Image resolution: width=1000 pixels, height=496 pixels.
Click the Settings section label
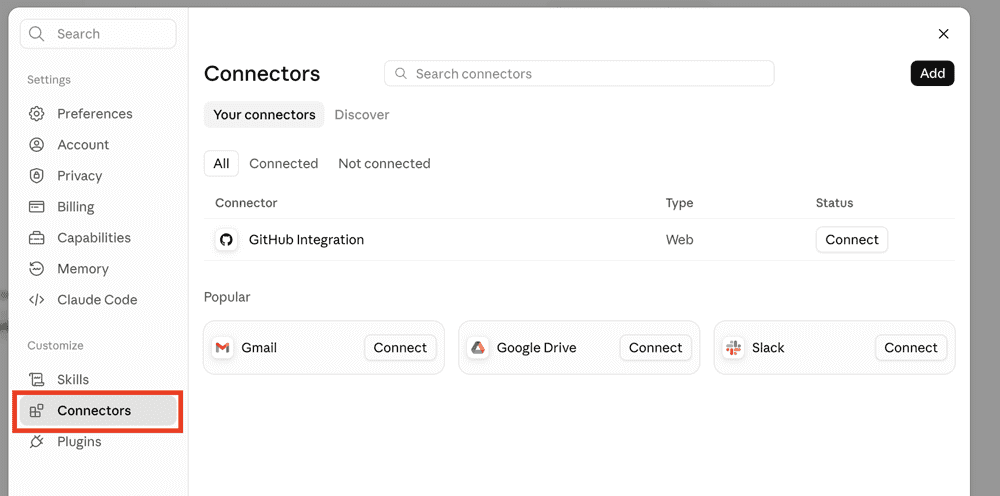coord(49,80)
